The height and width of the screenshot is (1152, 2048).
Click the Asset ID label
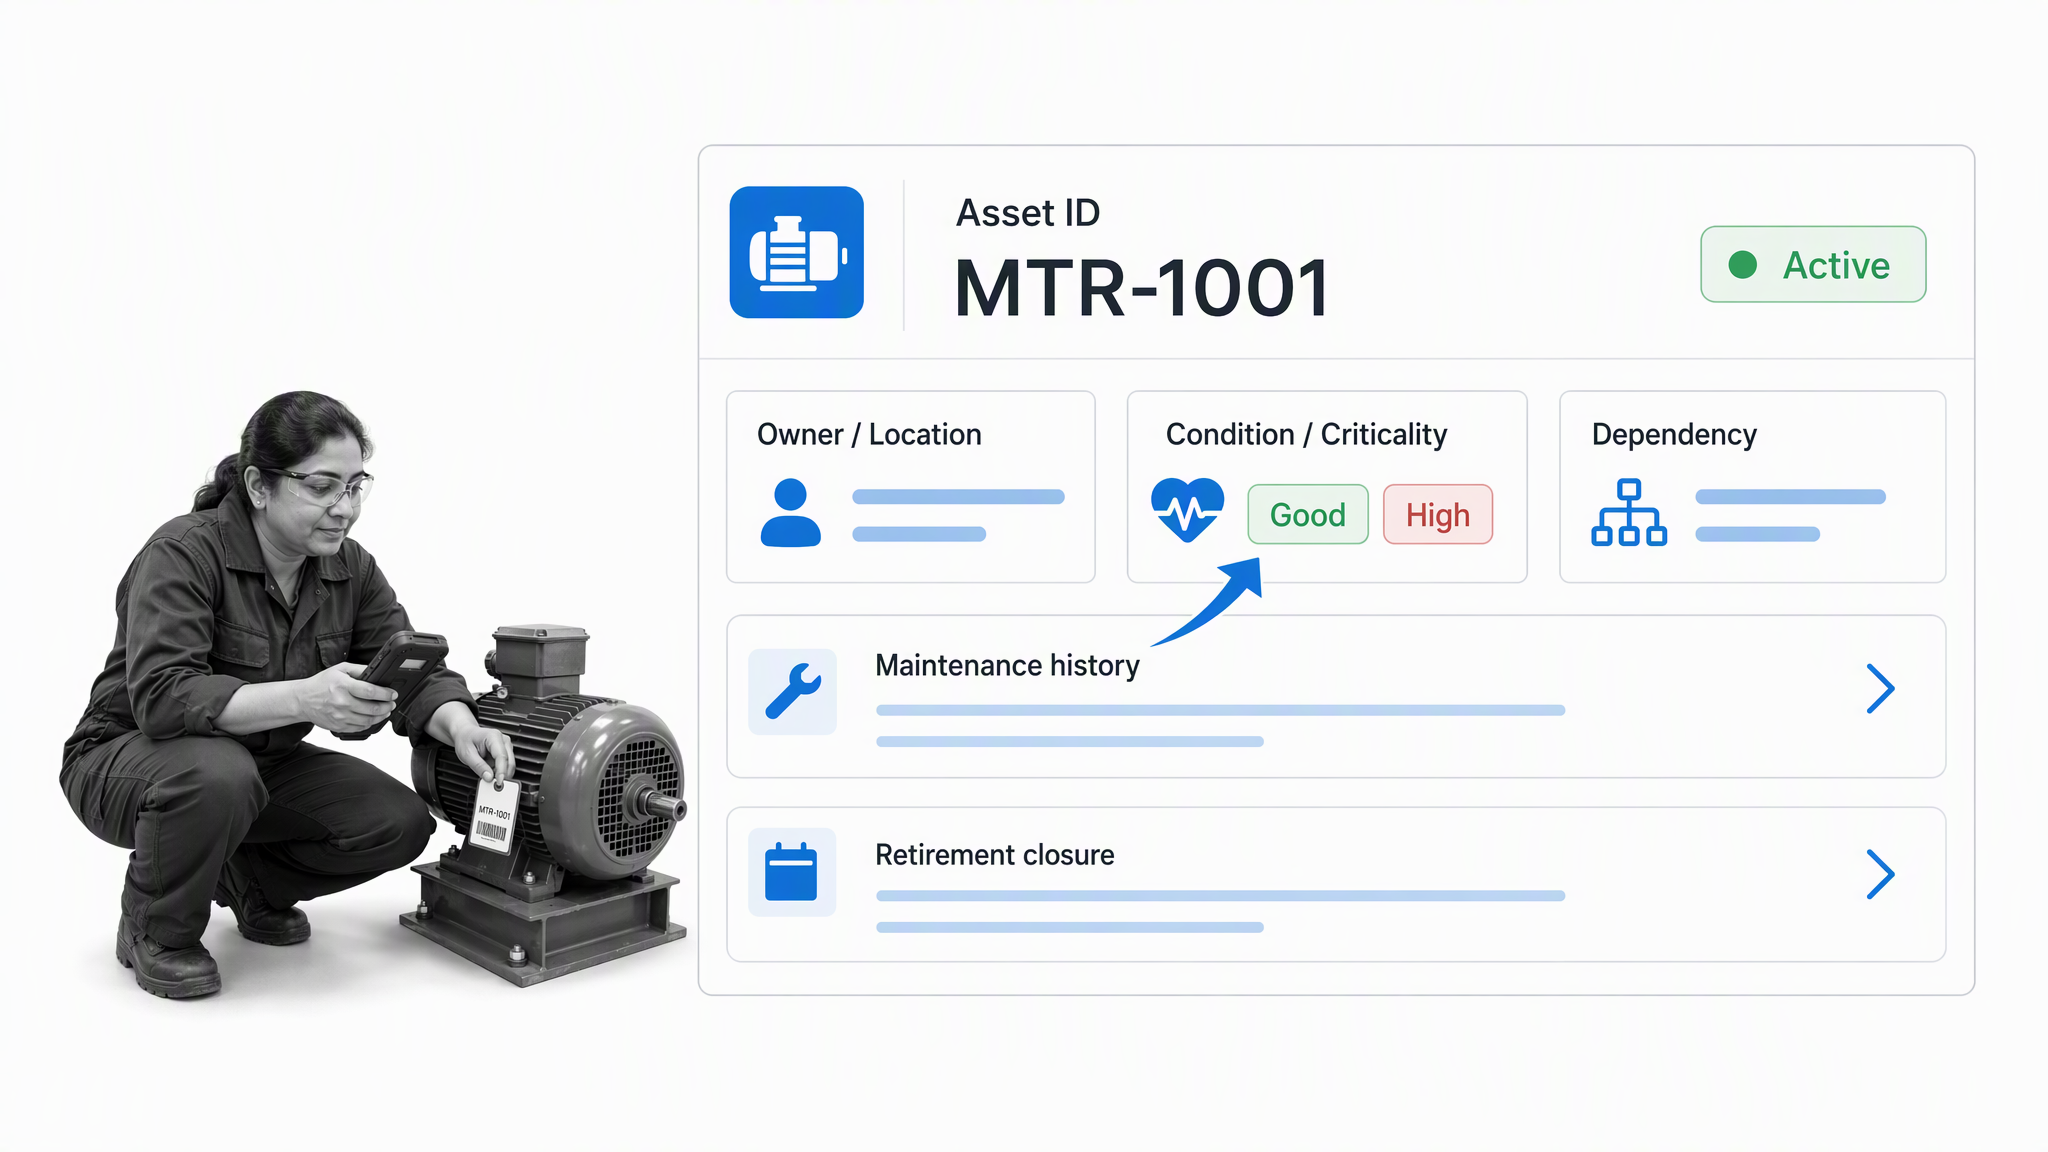[x=1028, y=213]
